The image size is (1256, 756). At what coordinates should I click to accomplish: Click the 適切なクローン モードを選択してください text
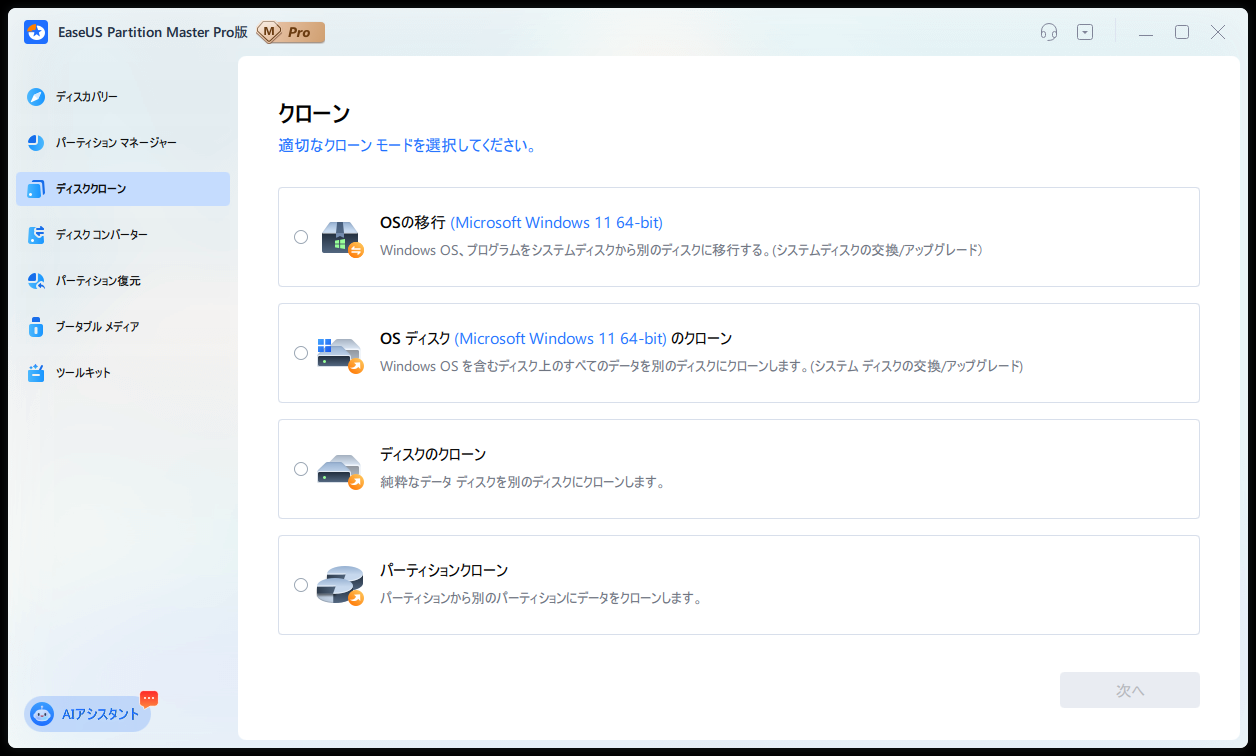407,146
